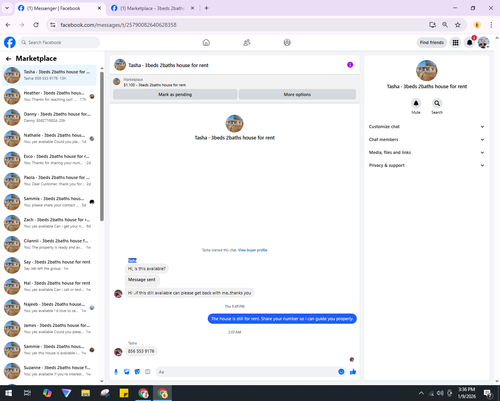This screenshot has height=401, width=500.
Task: Open the Danny 3beds 2baths conversation
Action: tap(49, 117)
